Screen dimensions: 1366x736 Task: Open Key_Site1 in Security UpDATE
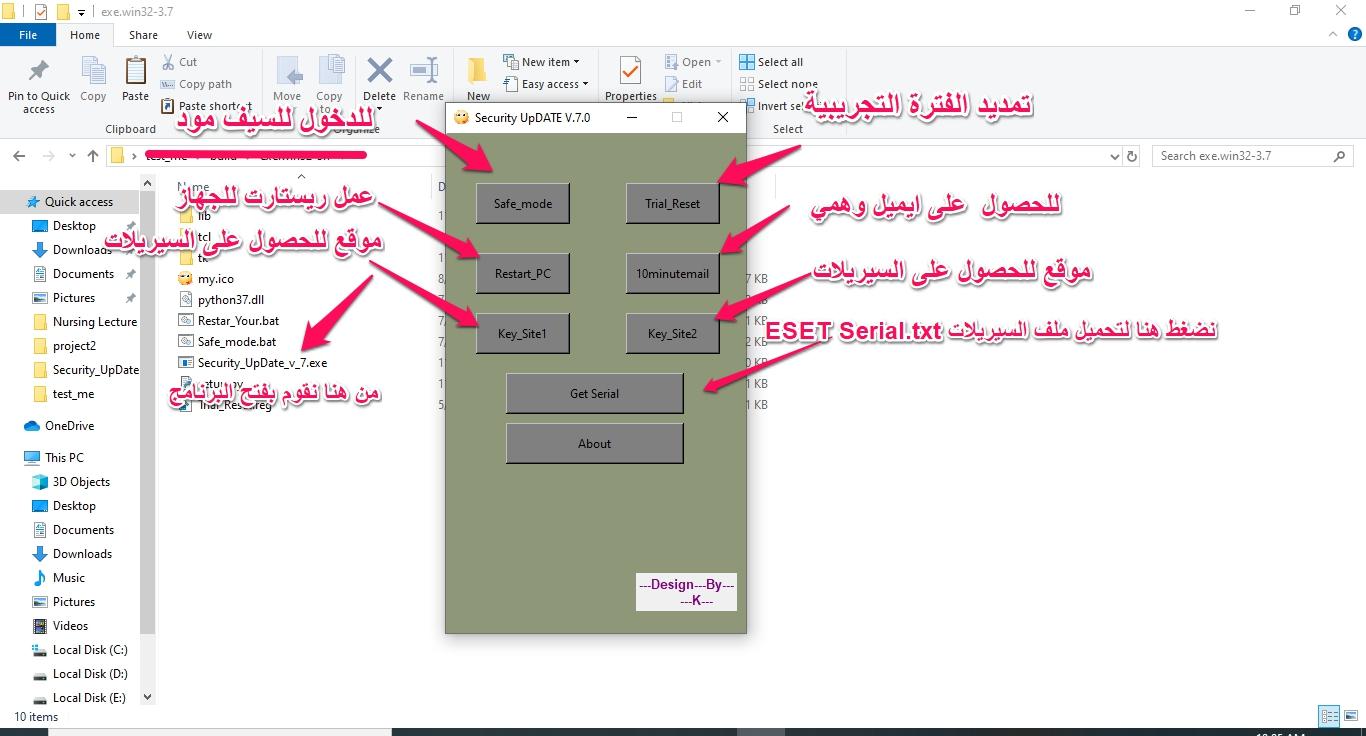pos(522,333)
